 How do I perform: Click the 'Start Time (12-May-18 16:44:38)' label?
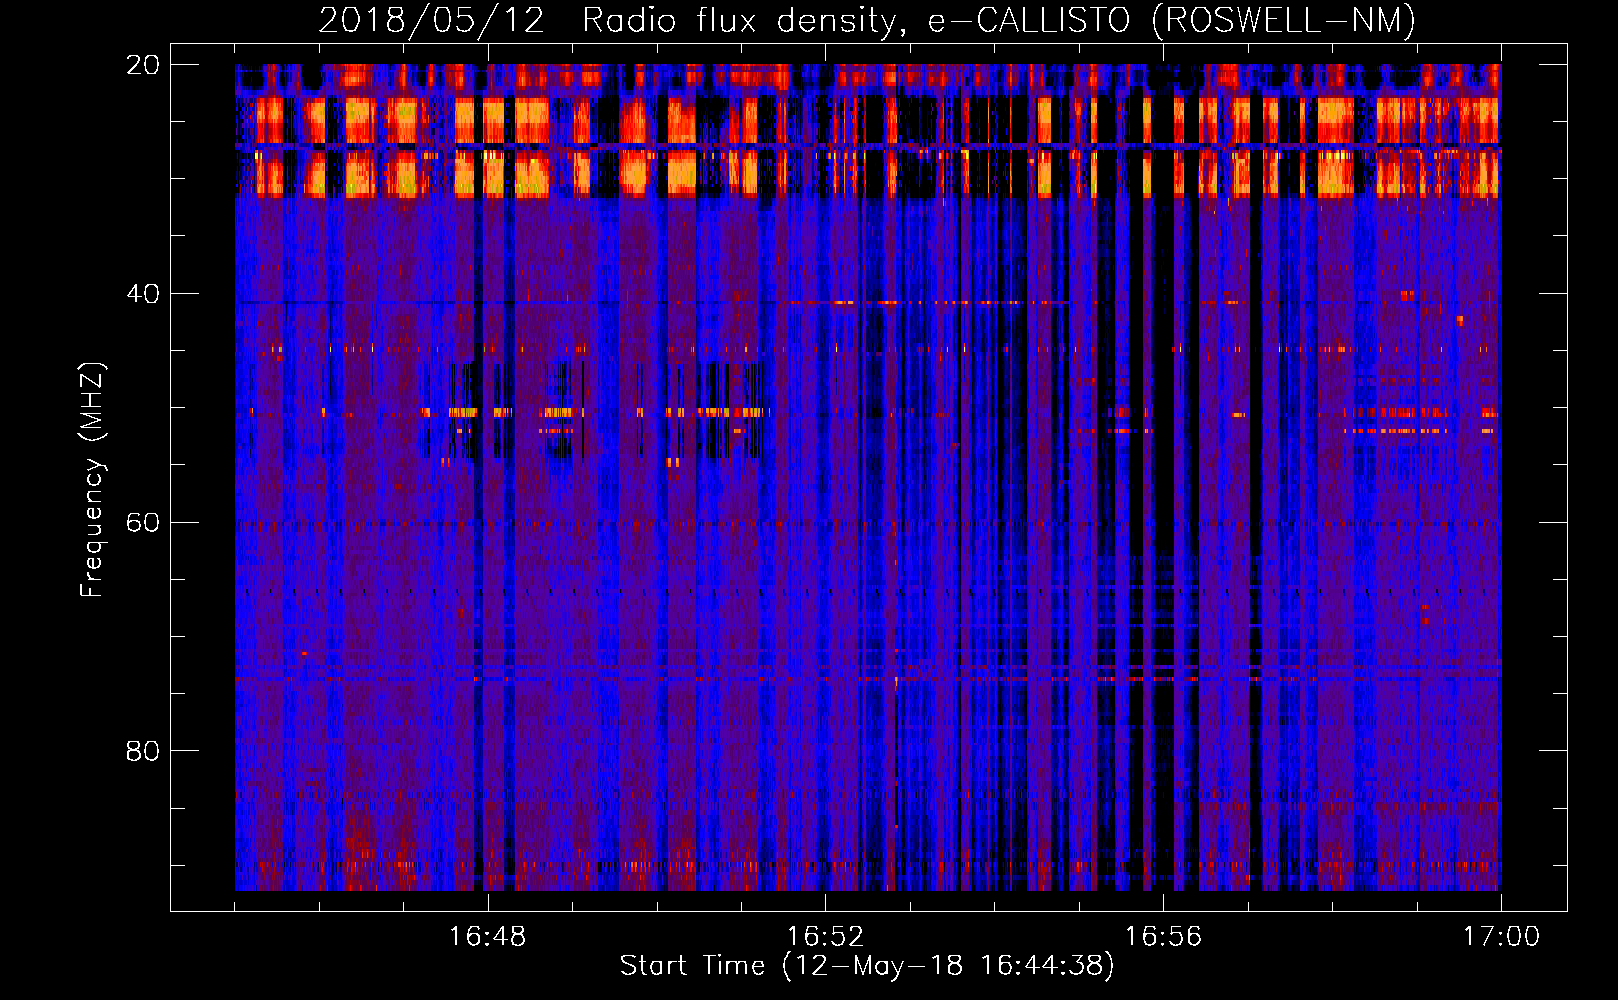tap(867, 966)
